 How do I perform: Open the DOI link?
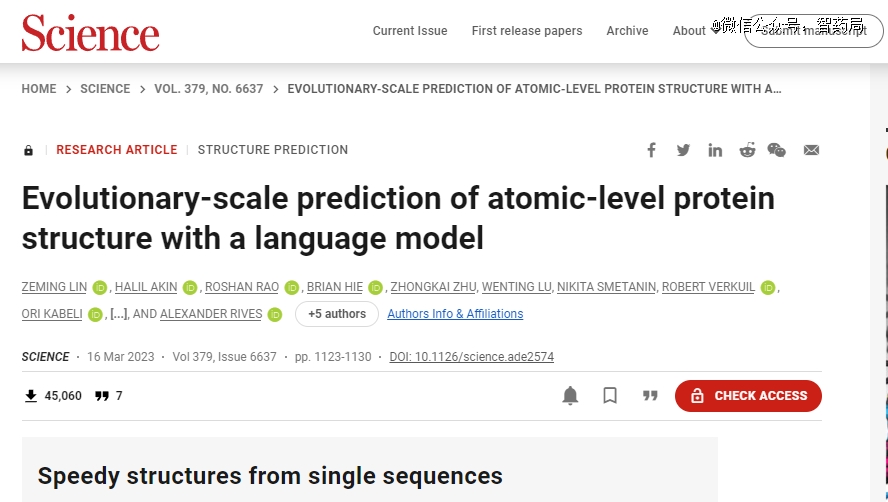tap(471, 357)
